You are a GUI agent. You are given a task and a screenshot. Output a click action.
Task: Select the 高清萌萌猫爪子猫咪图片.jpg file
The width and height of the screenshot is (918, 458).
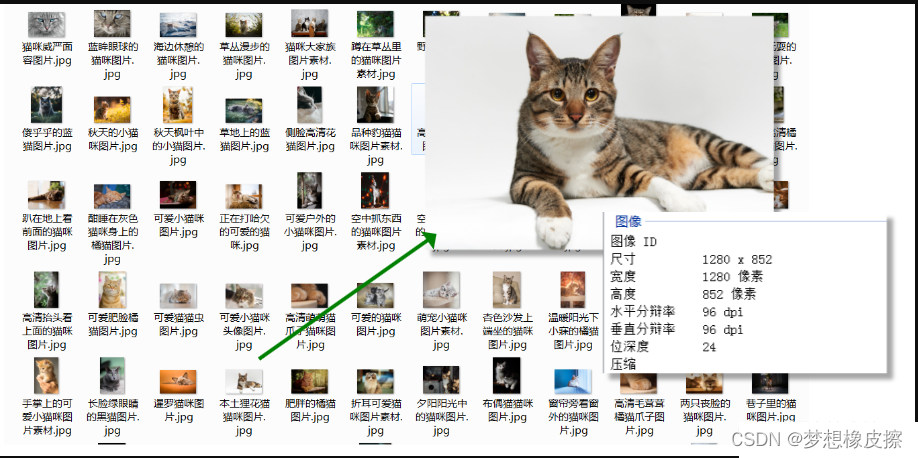point(310,318)
